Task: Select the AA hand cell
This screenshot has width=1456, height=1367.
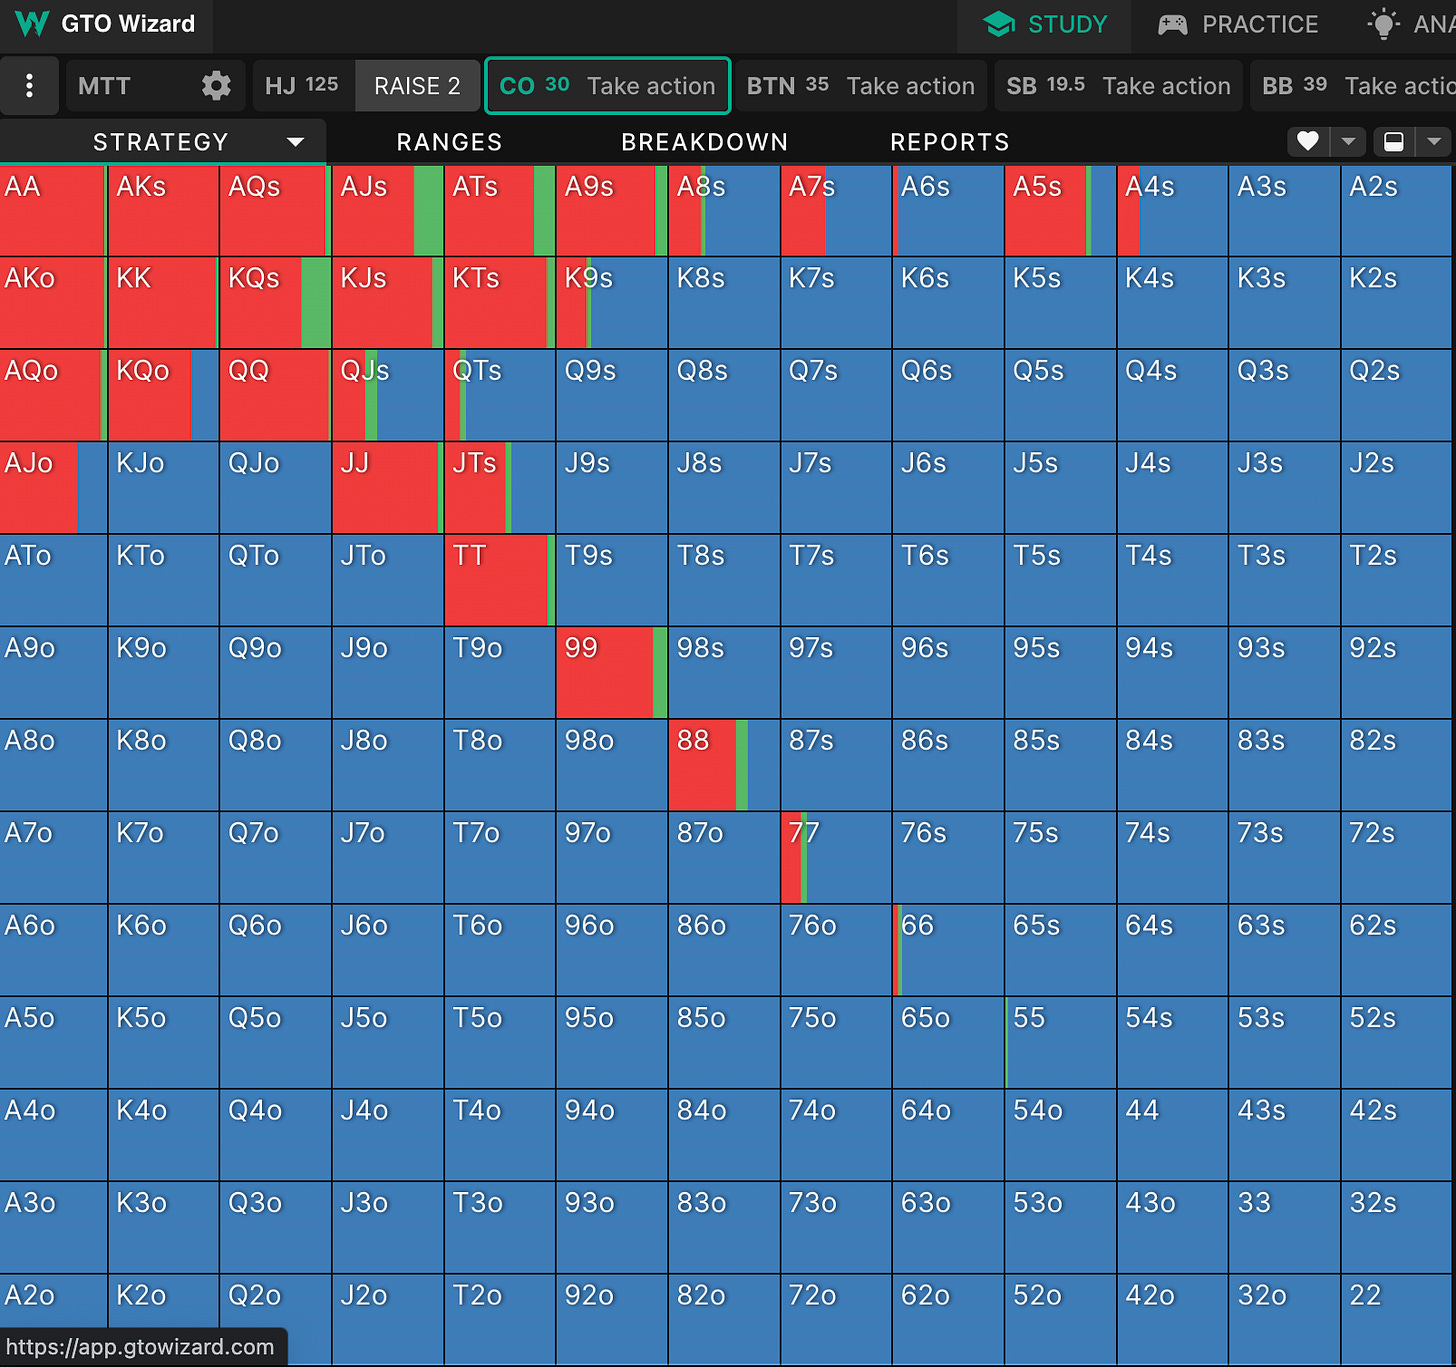Action: (x=53, y=210)
